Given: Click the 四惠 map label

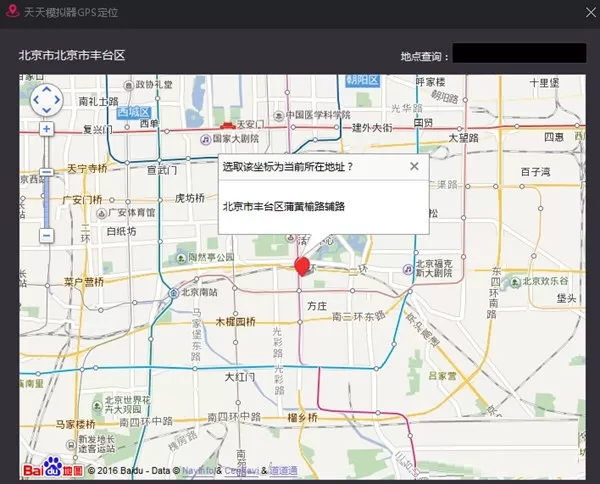Looking at the screenshot, I should (554, 137).
